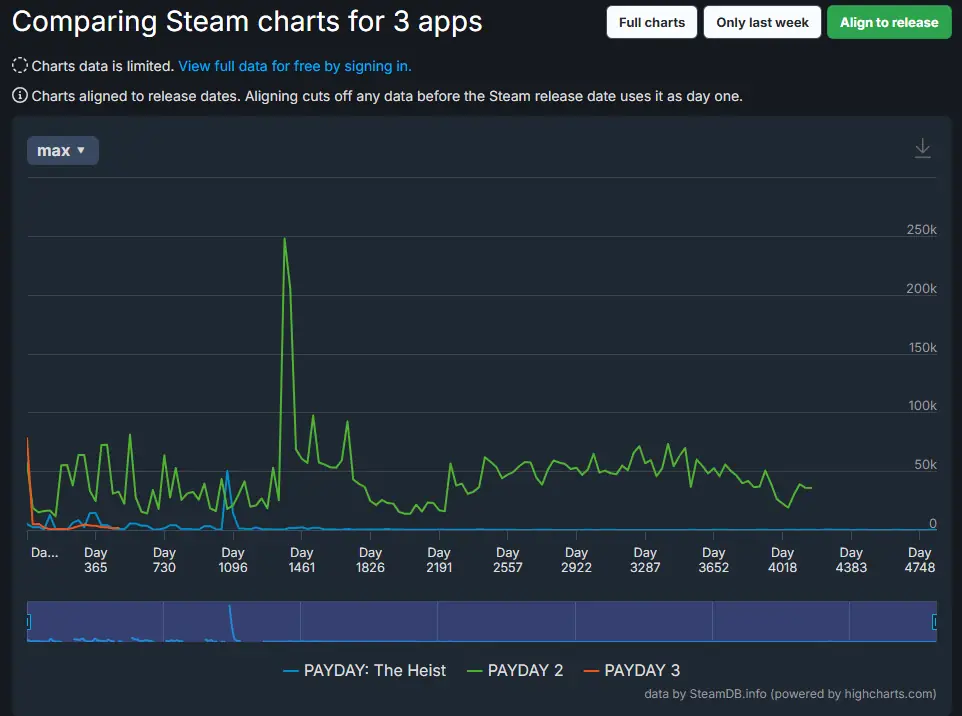
Task: Toggle PAYDAY 2 series in legend
Action: [514, 670]
